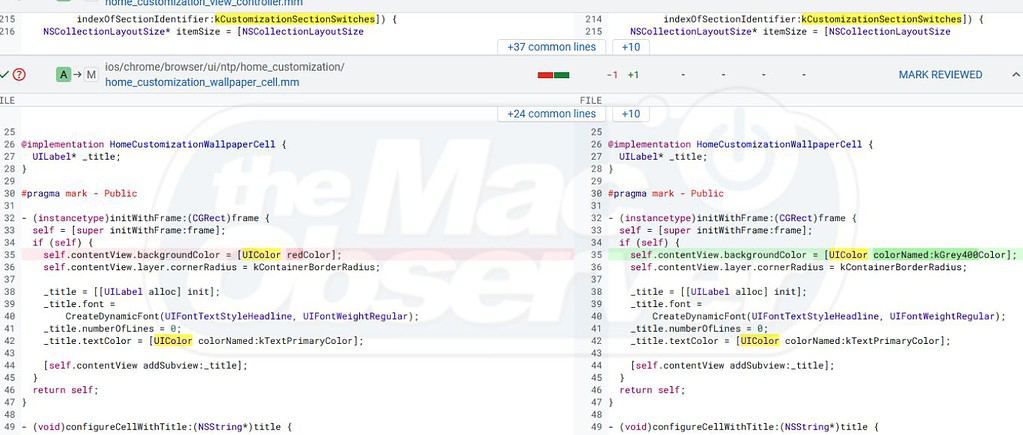Open the home_customization_wallpaper_cell.mm file link
Screen dimensions: 1023x435
click(x=222, y=82)
